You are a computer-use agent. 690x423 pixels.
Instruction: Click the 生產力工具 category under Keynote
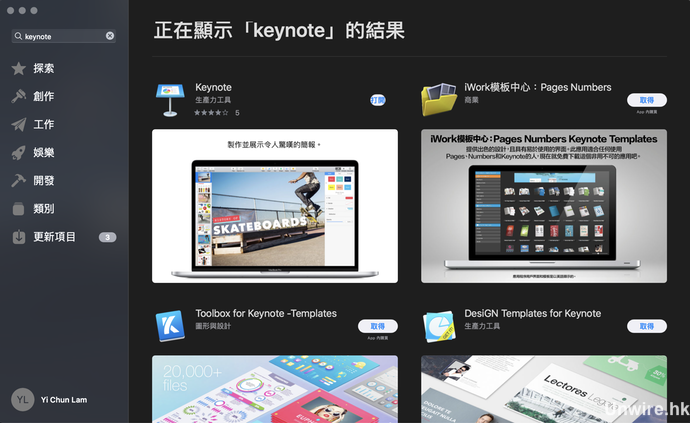click(x=213, y=100)
